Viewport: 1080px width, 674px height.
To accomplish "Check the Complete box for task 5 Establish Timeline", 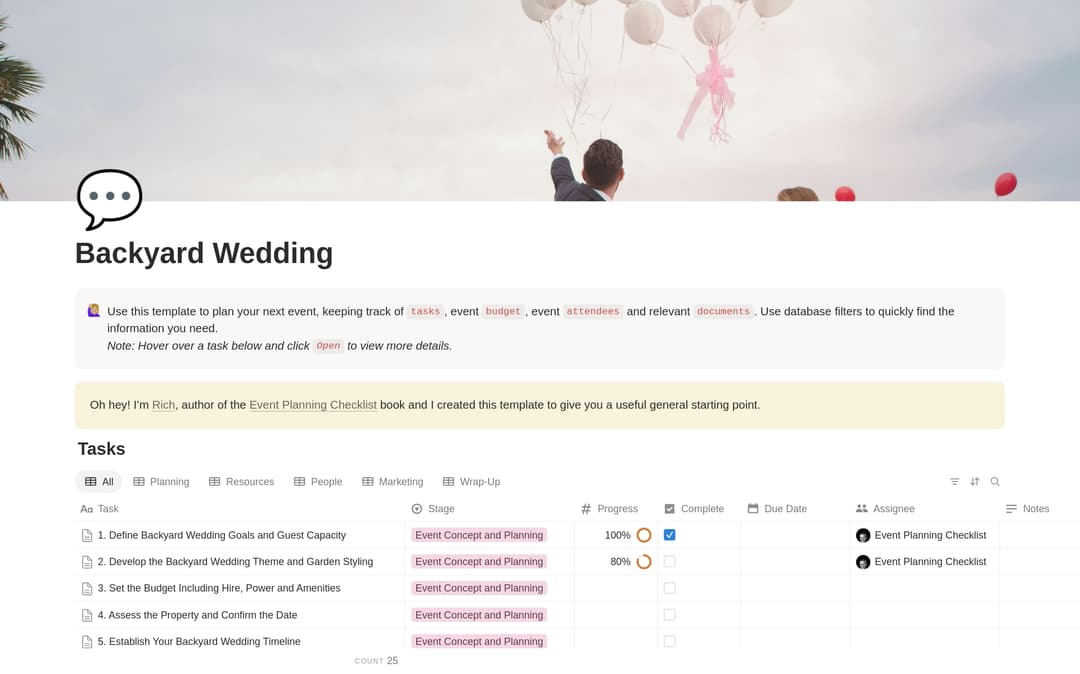I will click(669, 642).
